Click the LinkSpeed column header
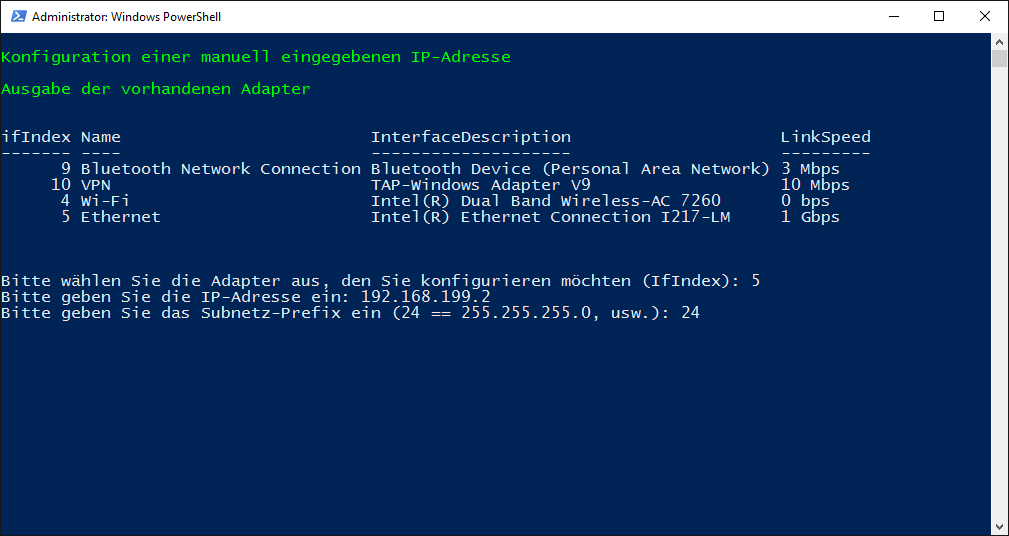Screen dimensions: 1009x536 [x=826, y=137]
